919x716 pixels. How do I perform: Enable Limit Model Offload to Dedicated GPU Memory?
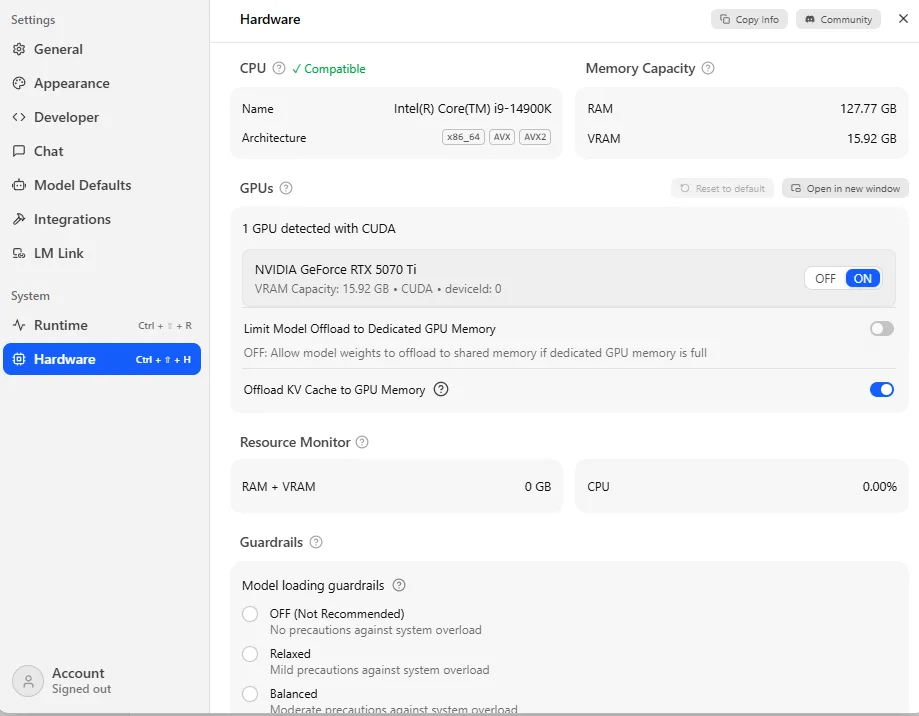tap(881, 329)
